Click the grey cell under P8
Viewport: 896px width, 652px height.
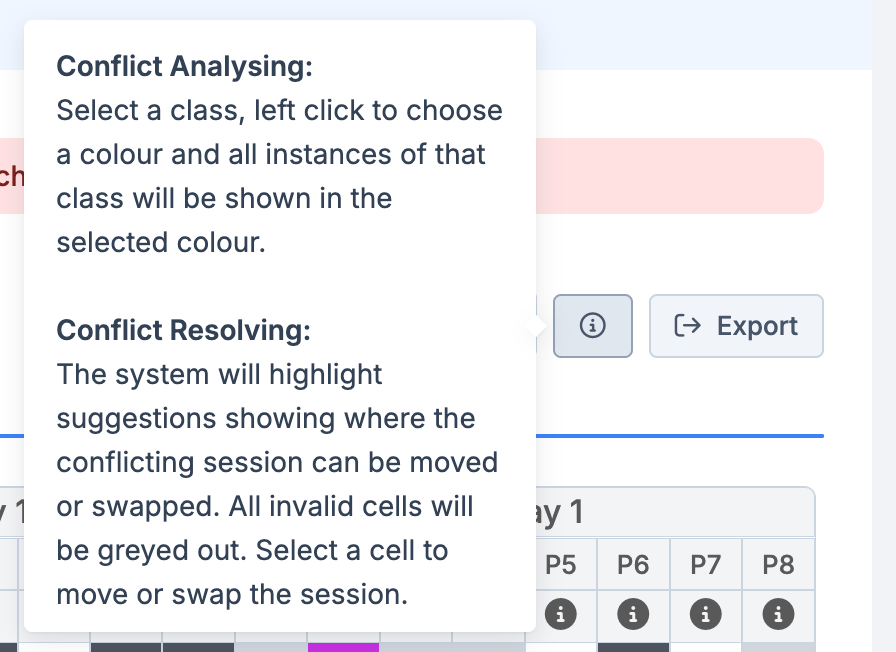(778, 647)
